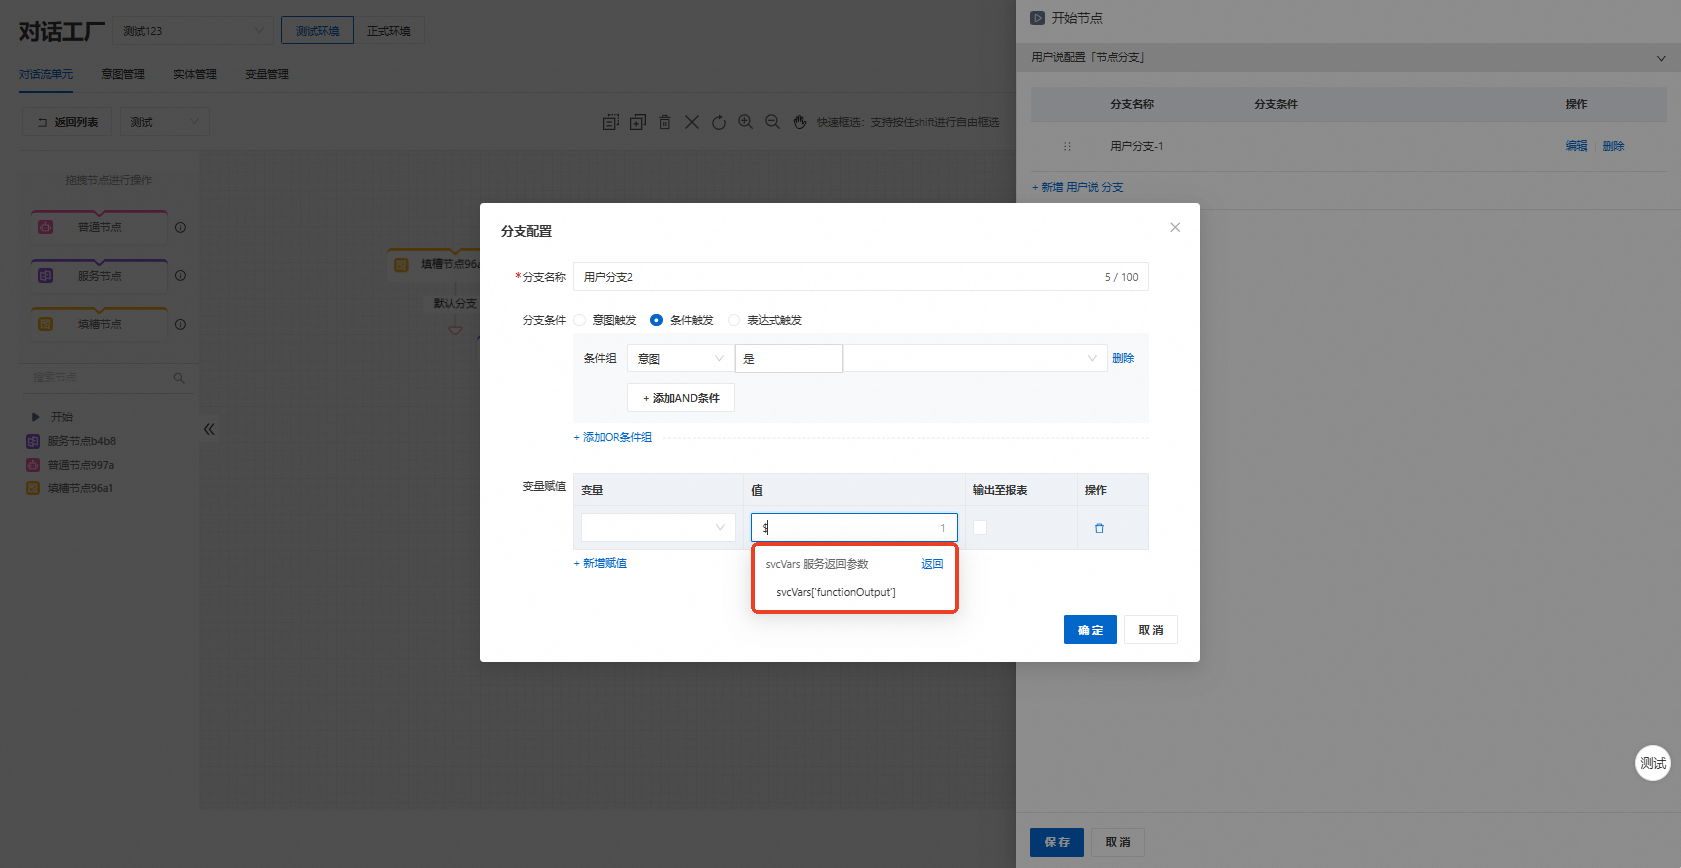Expand the 开始 tree item
Image resolution: width=1681 pixels, height=868 pixels.
point(36,417)
